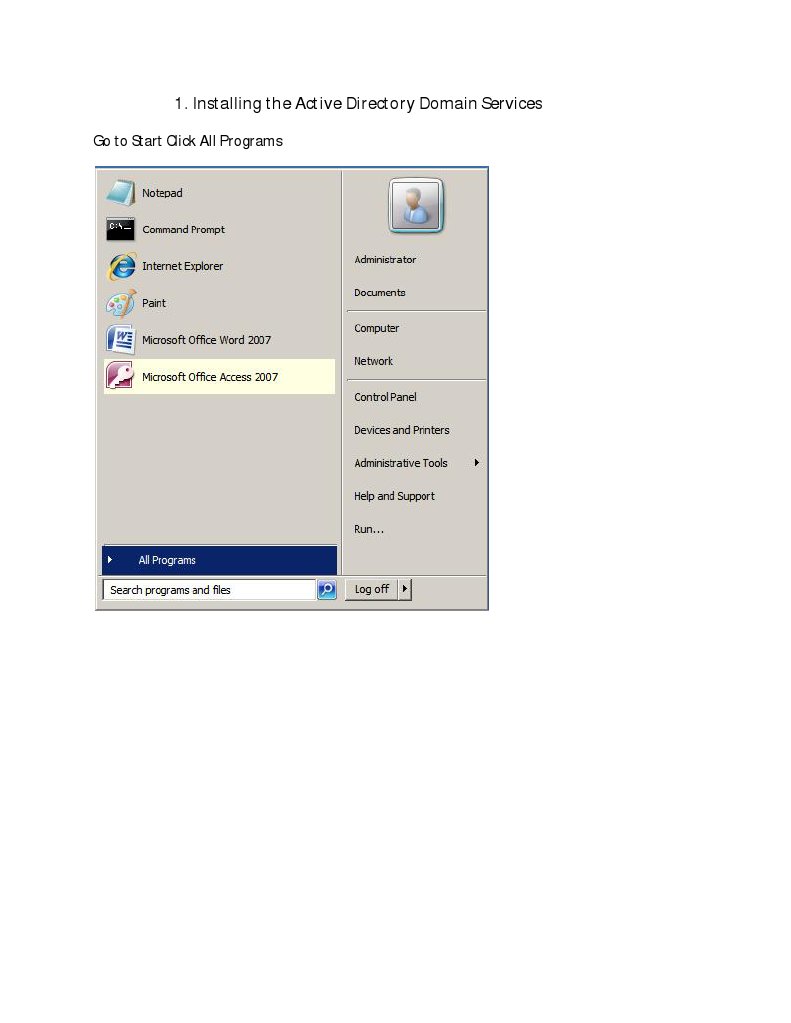Select Microsoft Office Access 2007 label
791x1023 pixels.
click(x=209, y=377)
